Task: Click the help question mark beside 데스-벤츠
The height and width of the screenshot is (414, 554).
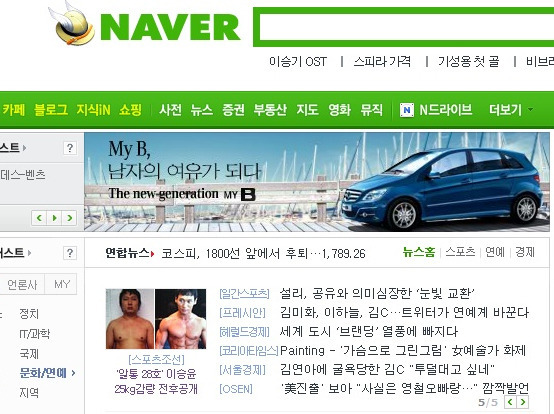Action: (70, 148)
